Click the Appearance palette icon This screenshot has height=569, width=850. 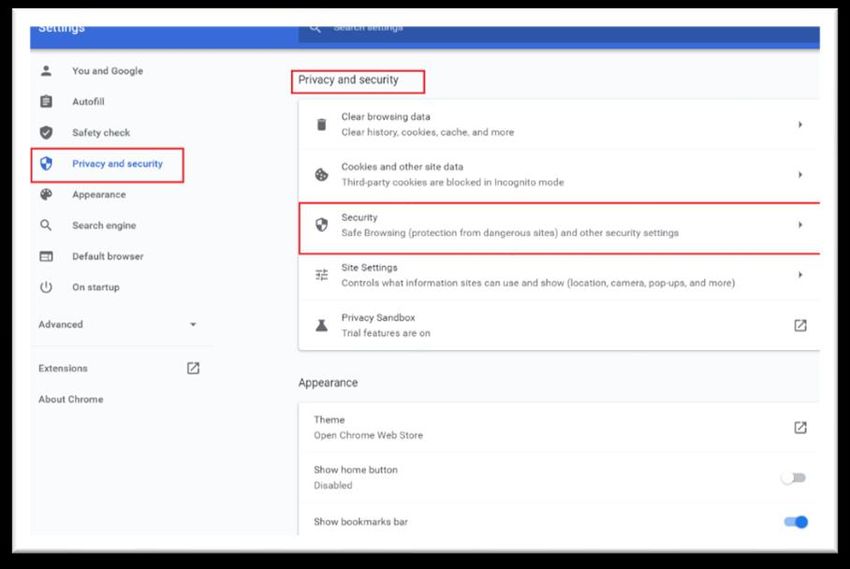pyautogui.click(x=46, y=194)
